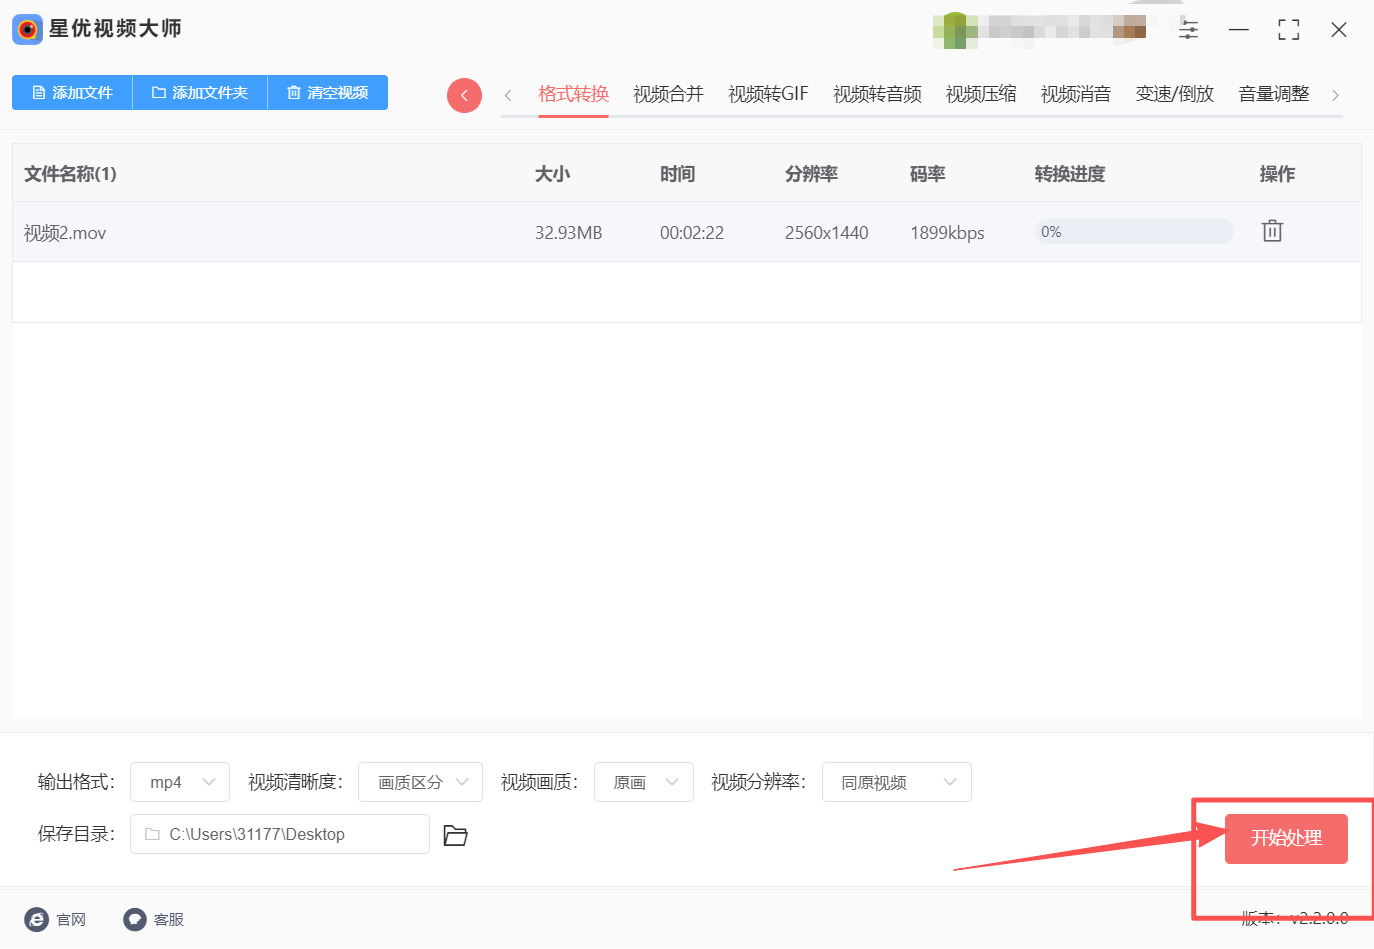Open the 视频分辨率 同原视频 dropdown

pos(896,782)
